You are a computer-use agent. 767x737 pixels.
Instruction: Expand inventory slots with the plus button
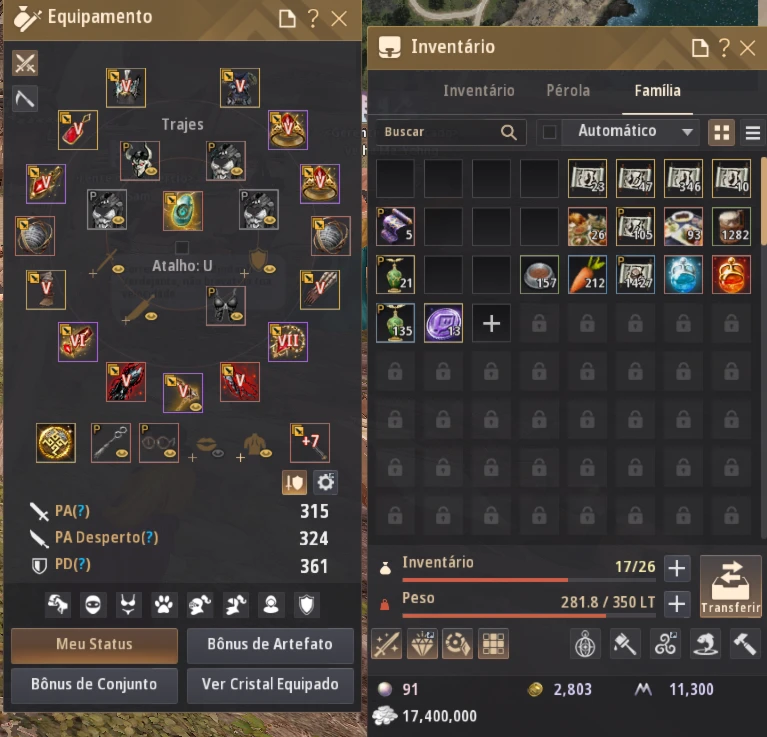click(677, 568)
